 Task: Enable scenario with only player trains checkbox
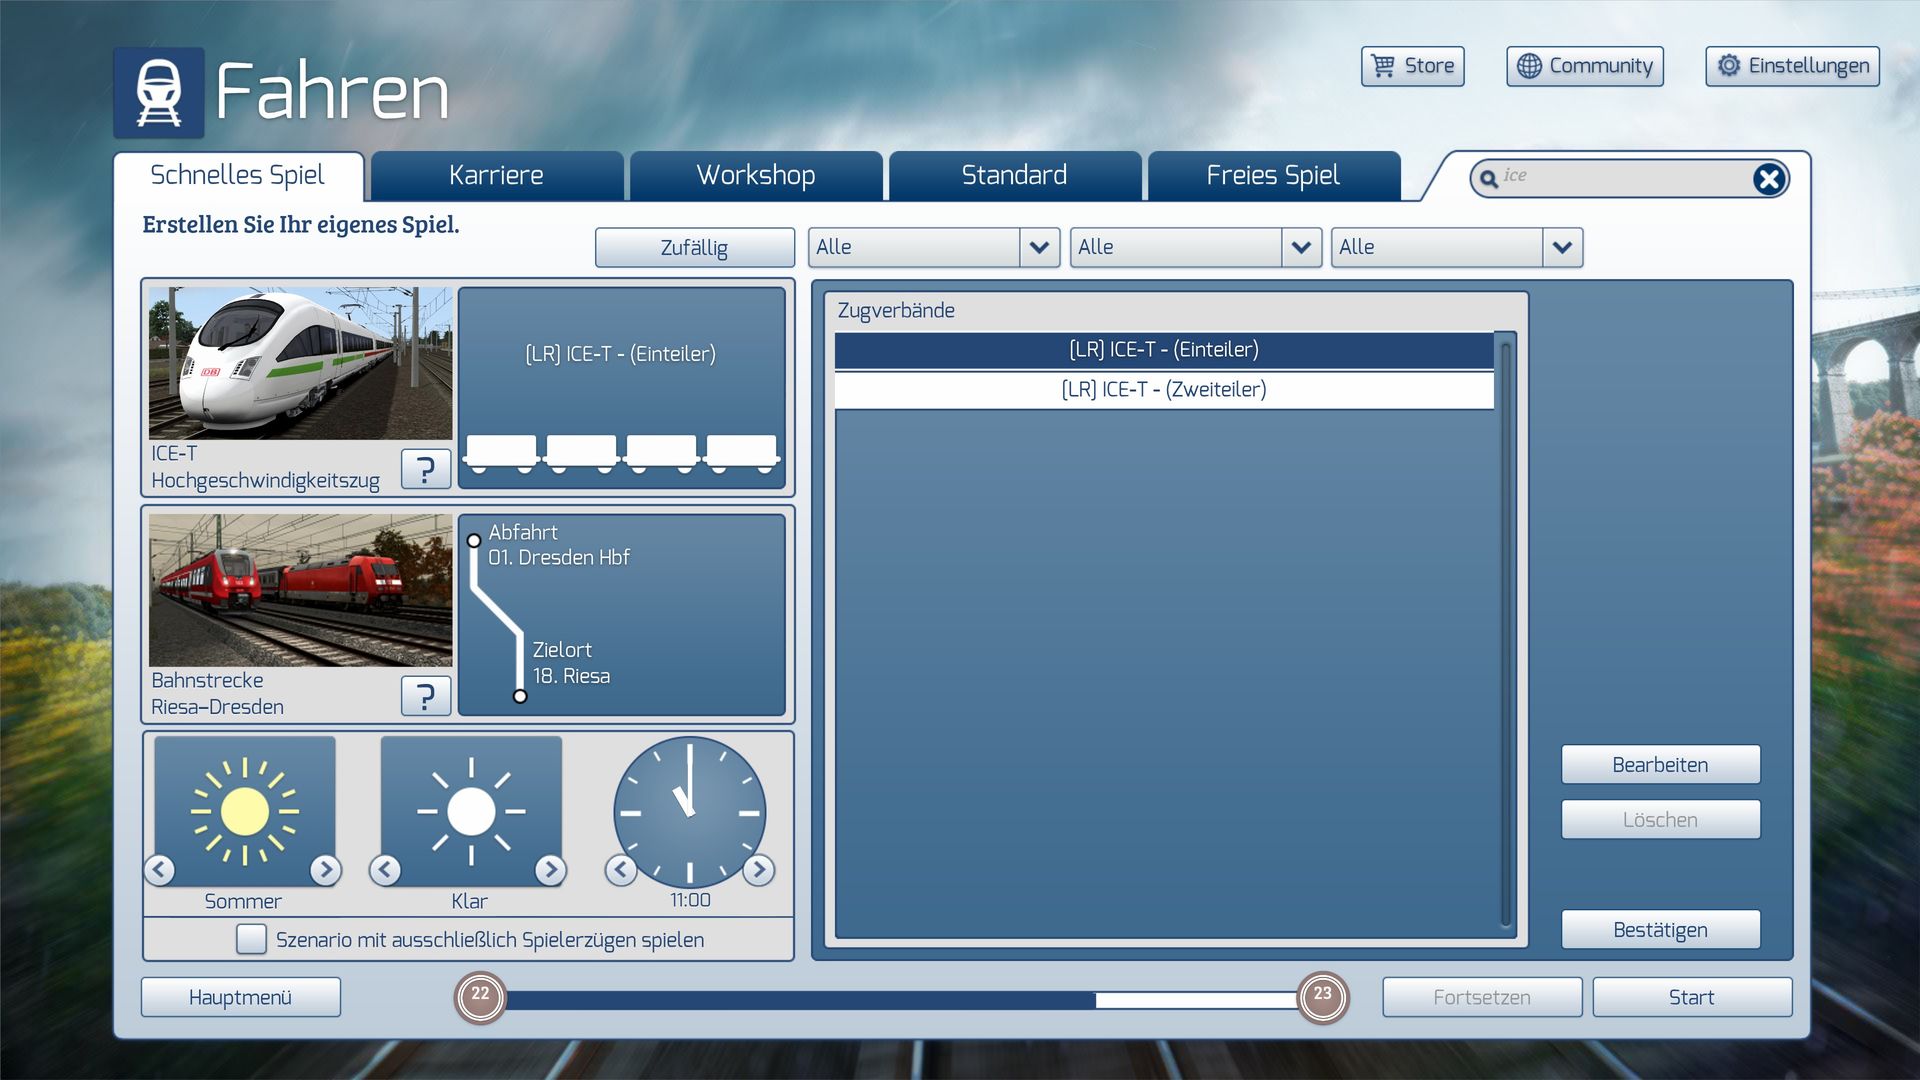click(x=251, y=939)
